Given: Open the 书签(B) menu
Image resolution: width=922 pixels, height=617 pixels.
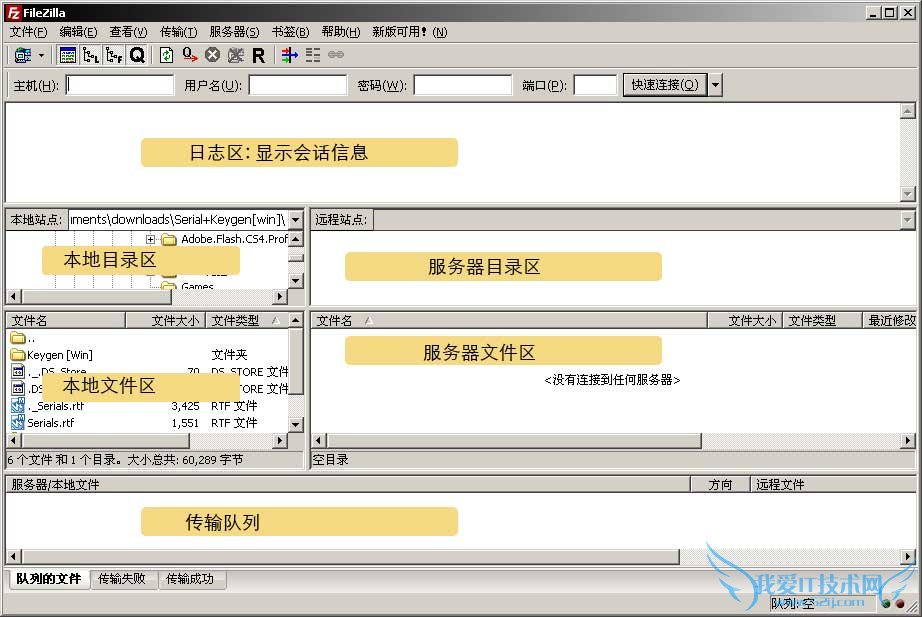Looking at the screenshot, I should click(x=290, y=32).
